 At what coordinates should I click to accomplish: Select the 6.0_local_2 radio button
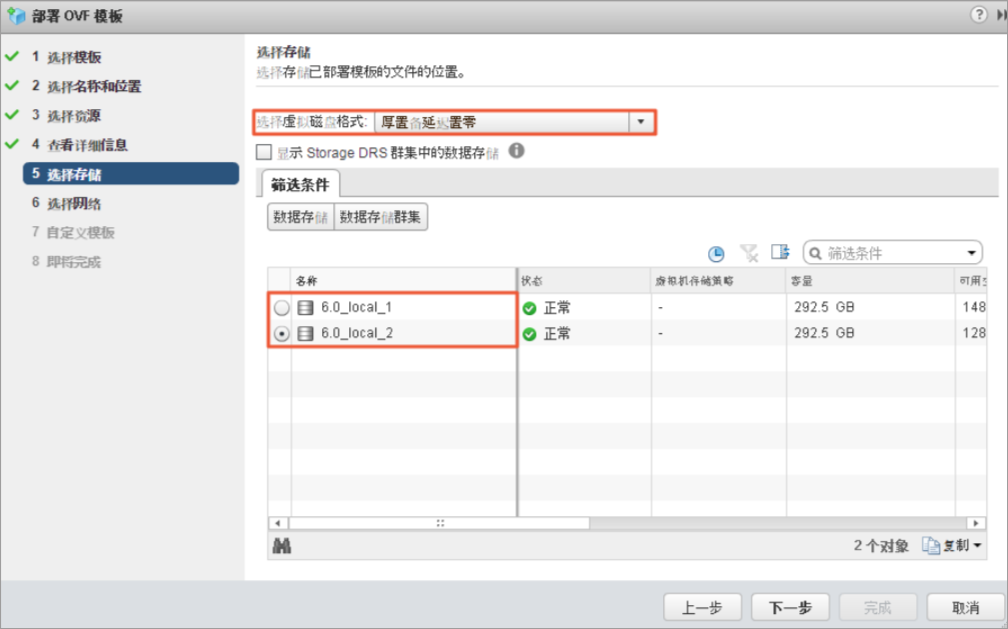[282, 333]
